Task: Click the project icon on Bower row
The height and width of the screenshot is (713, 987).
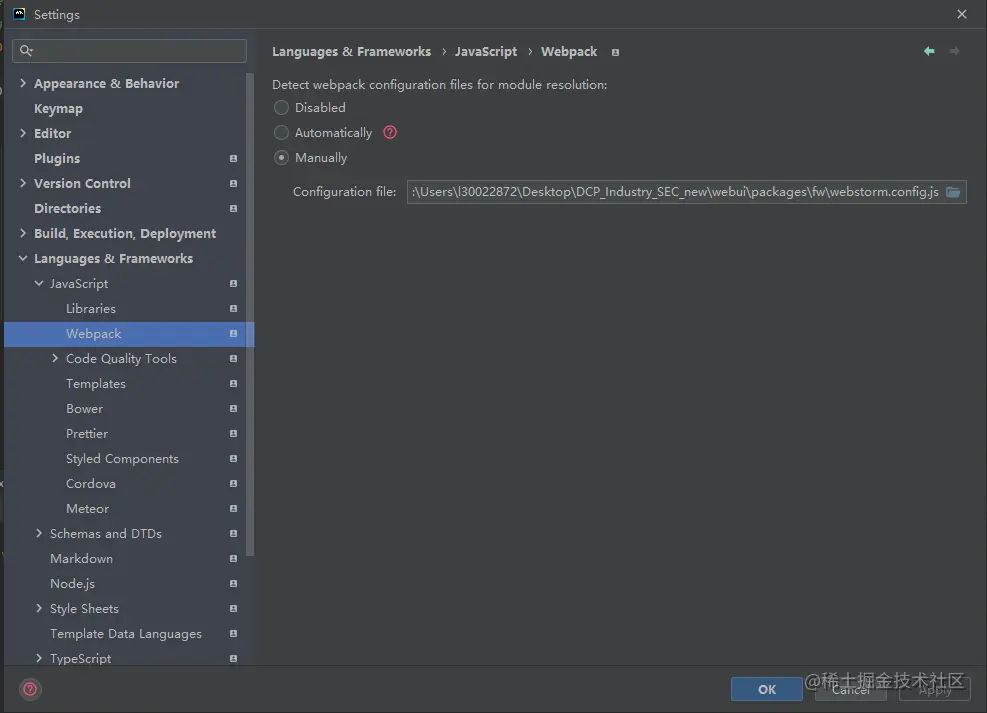Action: coord(234,408)
